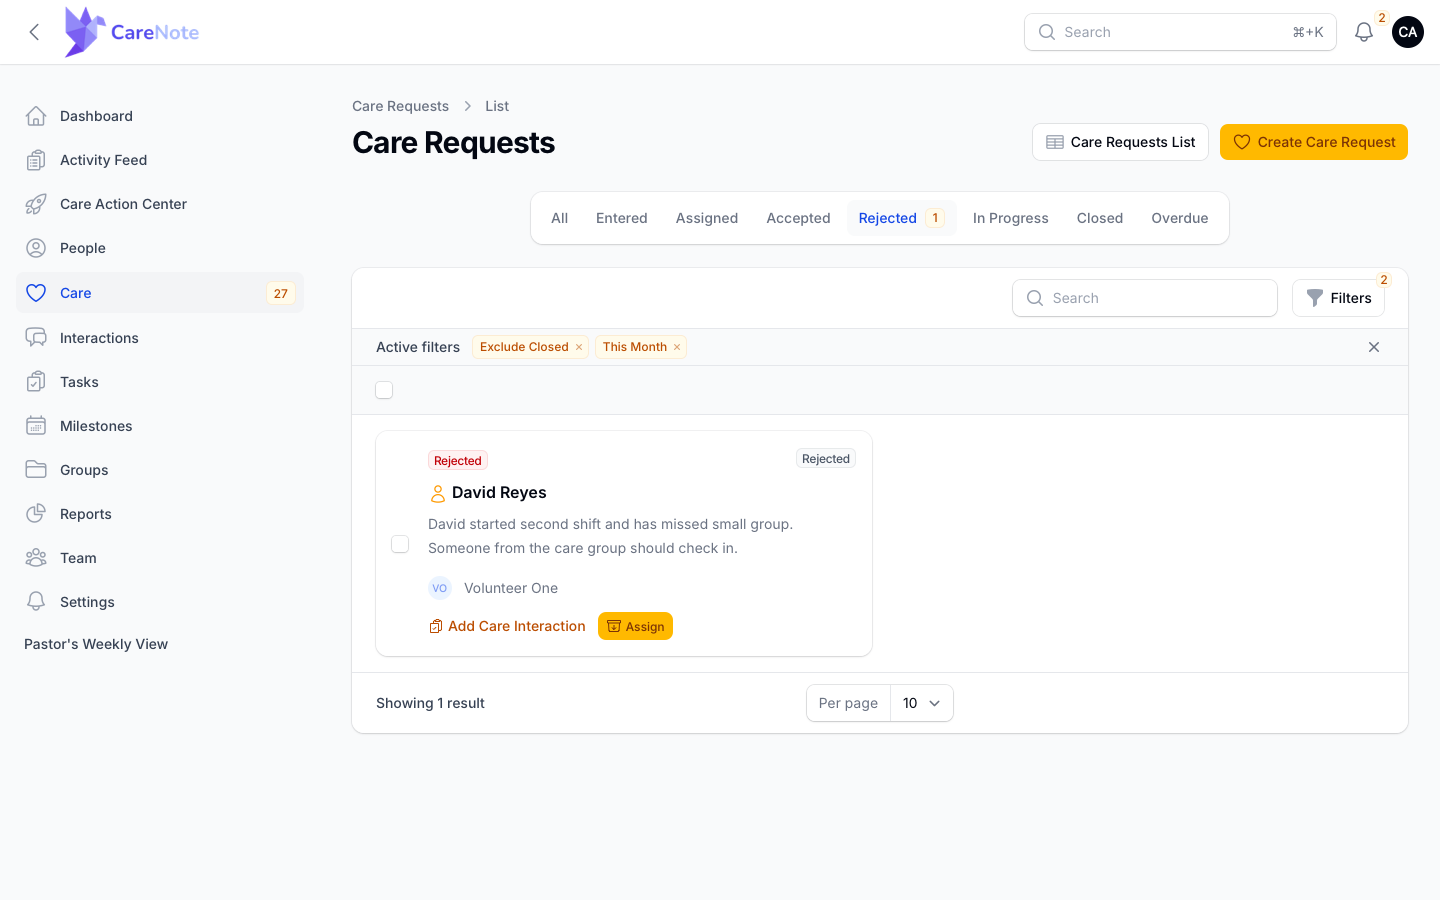Viewport: 1440px width, 900px height.
Task: Focus the global search field in header
Action: point(1180,32)
